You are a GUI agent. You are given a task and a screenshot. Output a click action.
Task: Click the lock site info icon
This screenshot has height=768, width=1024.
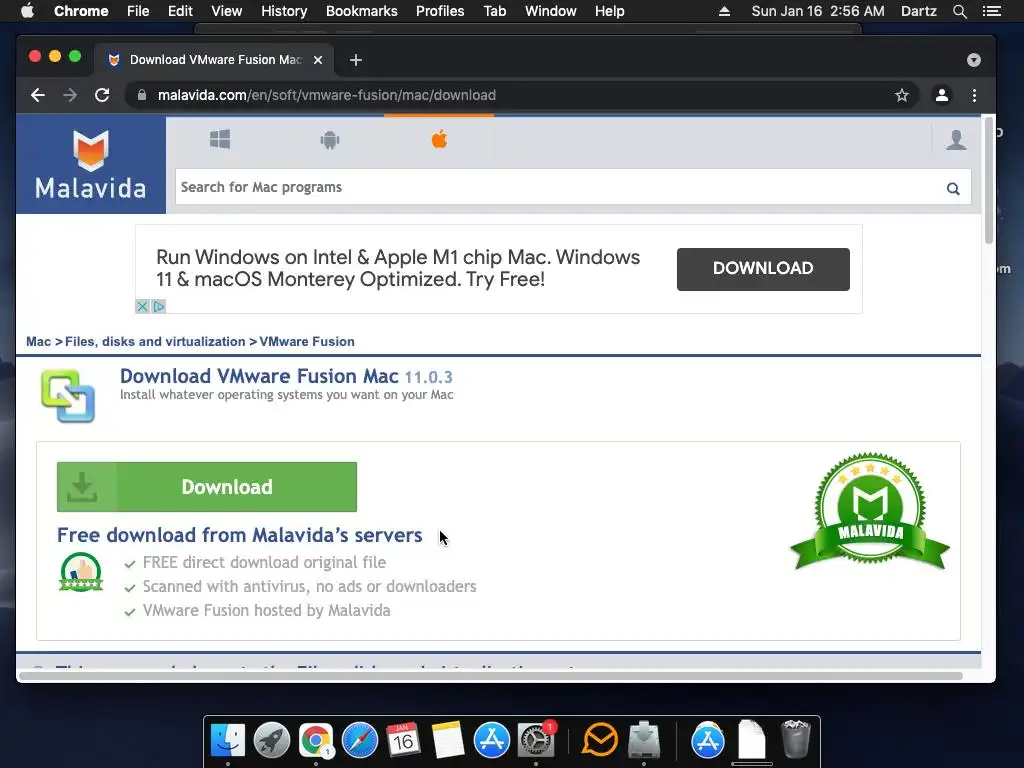[142, 95]
